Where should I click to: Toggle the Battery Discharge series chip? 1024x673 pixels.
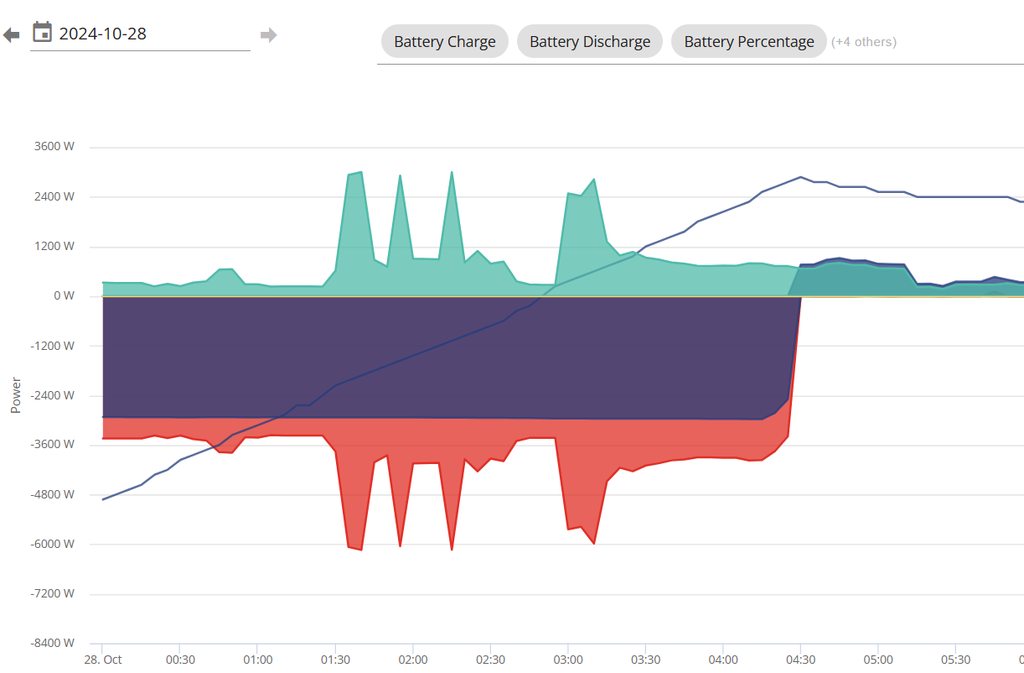pyautogui.click(x=589, y=42)
